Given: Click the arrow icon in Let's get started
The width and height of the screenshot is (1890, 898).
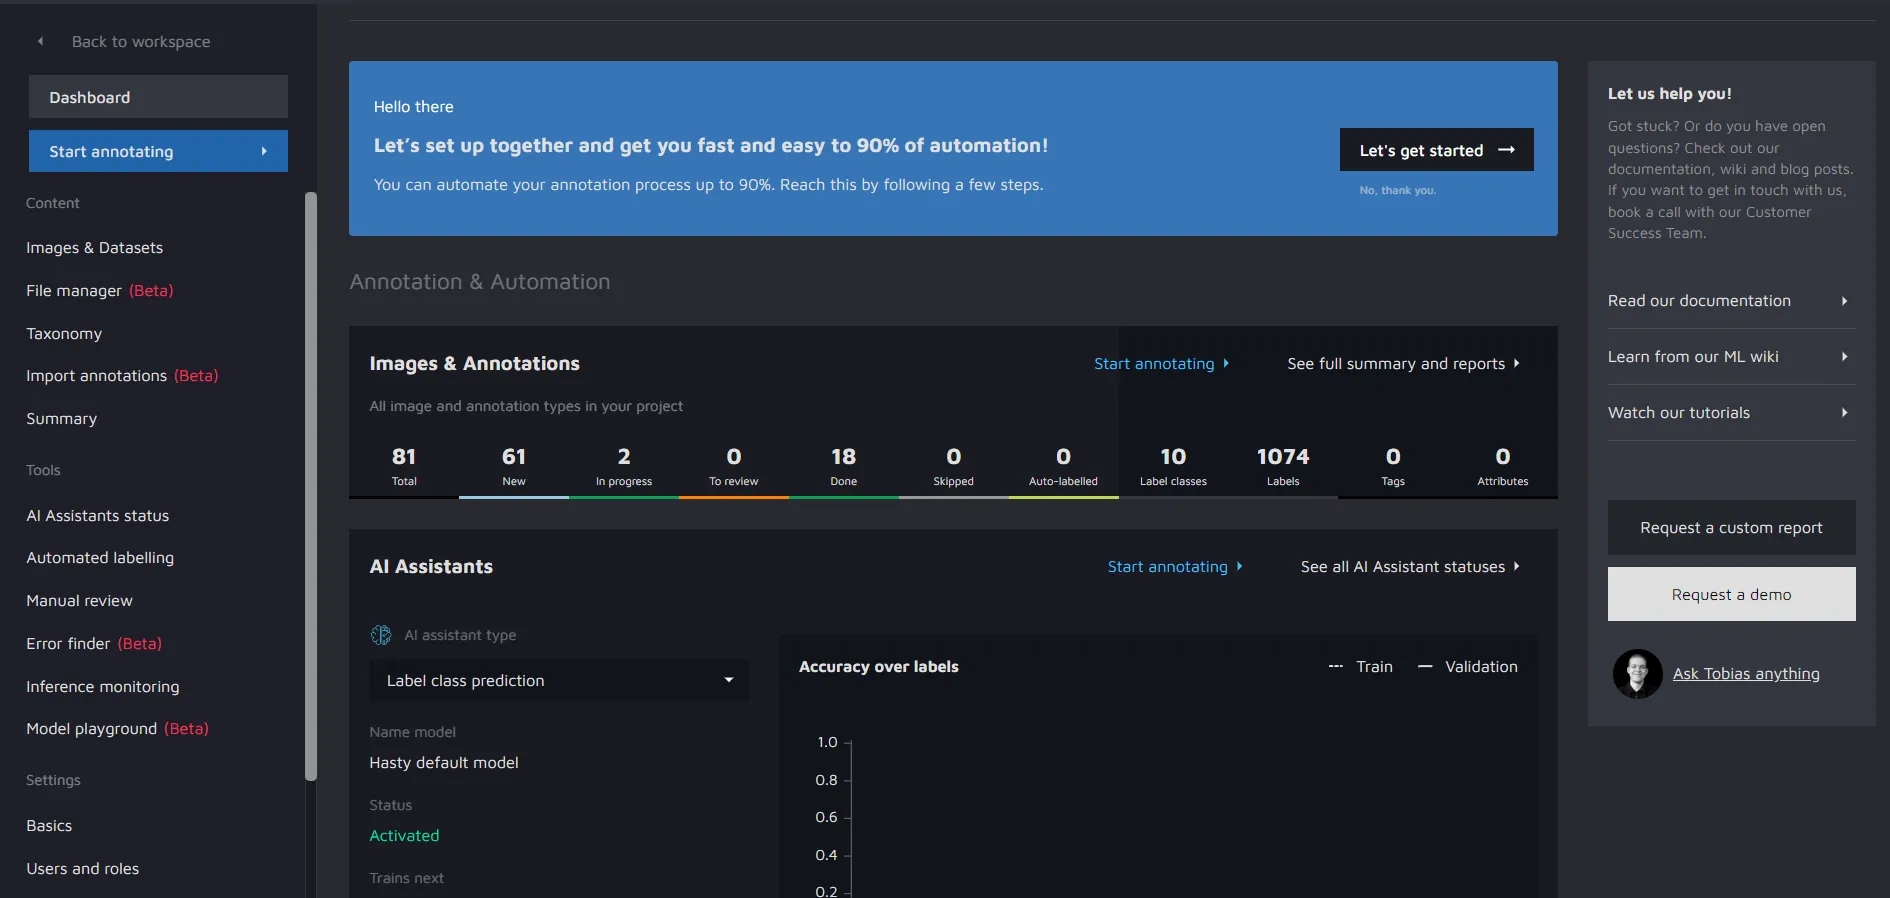Looking at the screenshot, I should [x=1506, y=151].
